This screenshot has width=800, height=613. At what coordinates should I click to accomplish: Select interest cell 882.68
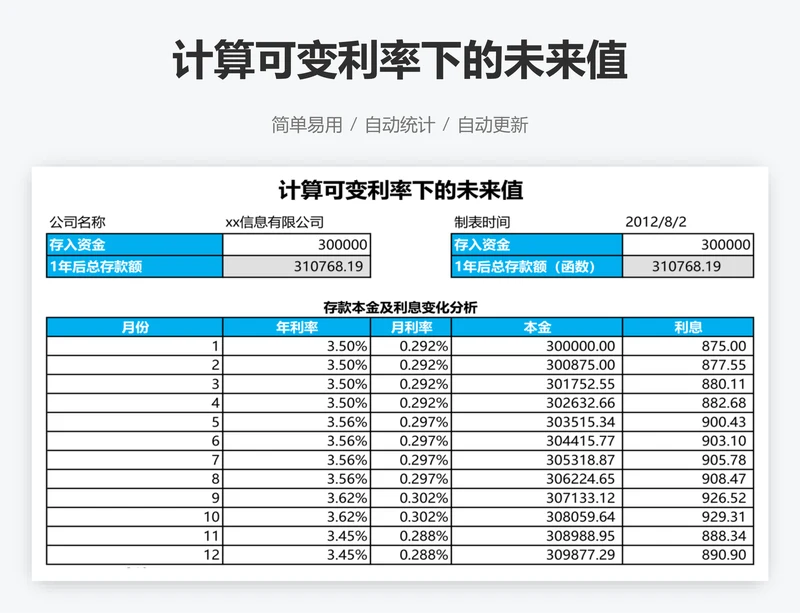click(688, 403)
